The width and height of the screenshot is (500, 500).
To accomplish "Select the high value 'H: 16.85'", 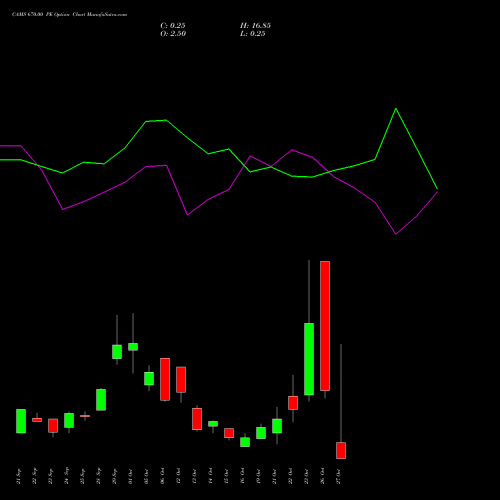I will point(255,26).
